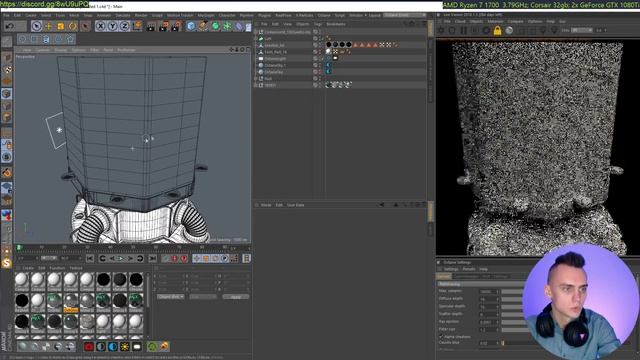
Task: Click Render to Picture Viewer icon
Action: click(164, 27)
